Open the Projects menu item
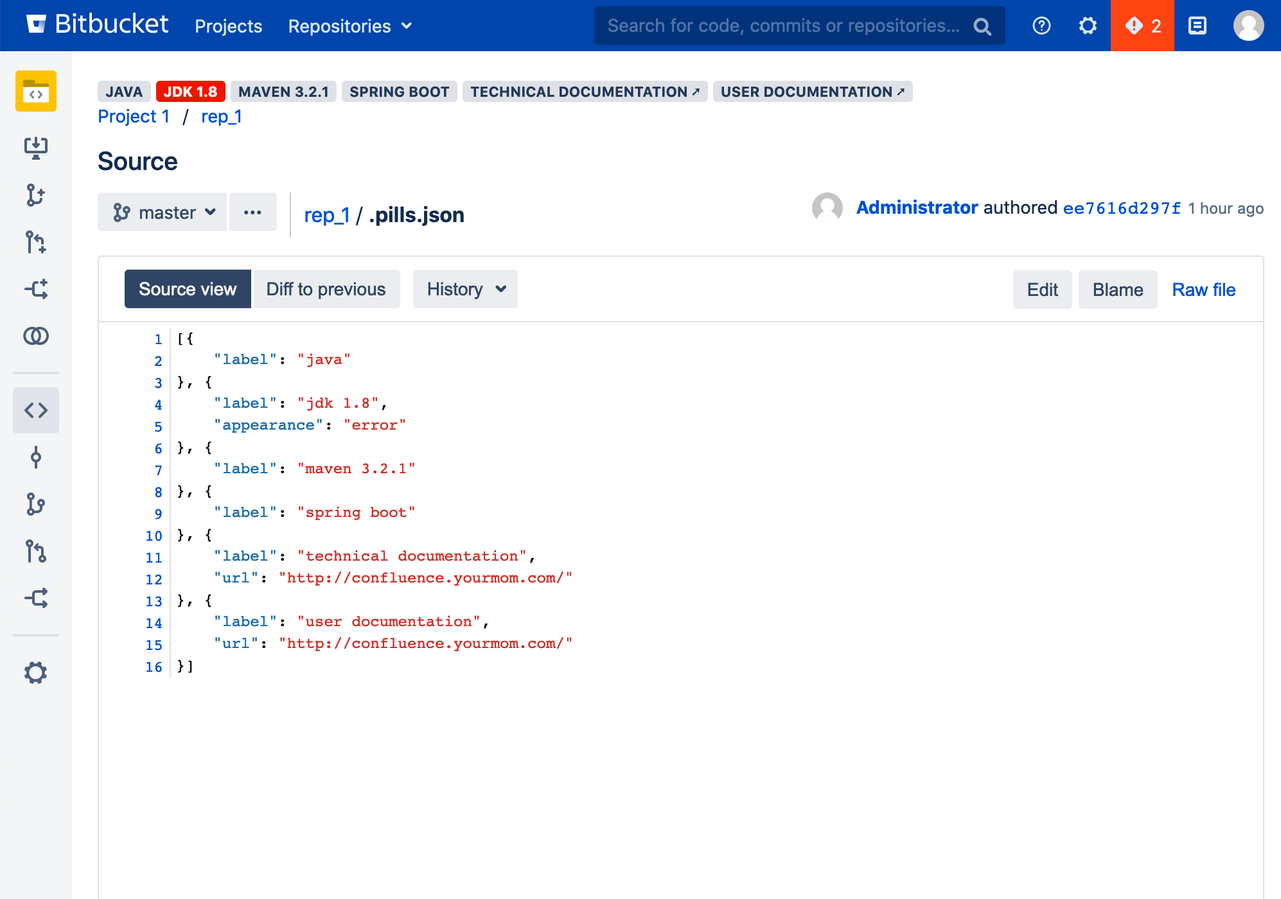The width and height of the screenshot is (1281, 899). 228,26
